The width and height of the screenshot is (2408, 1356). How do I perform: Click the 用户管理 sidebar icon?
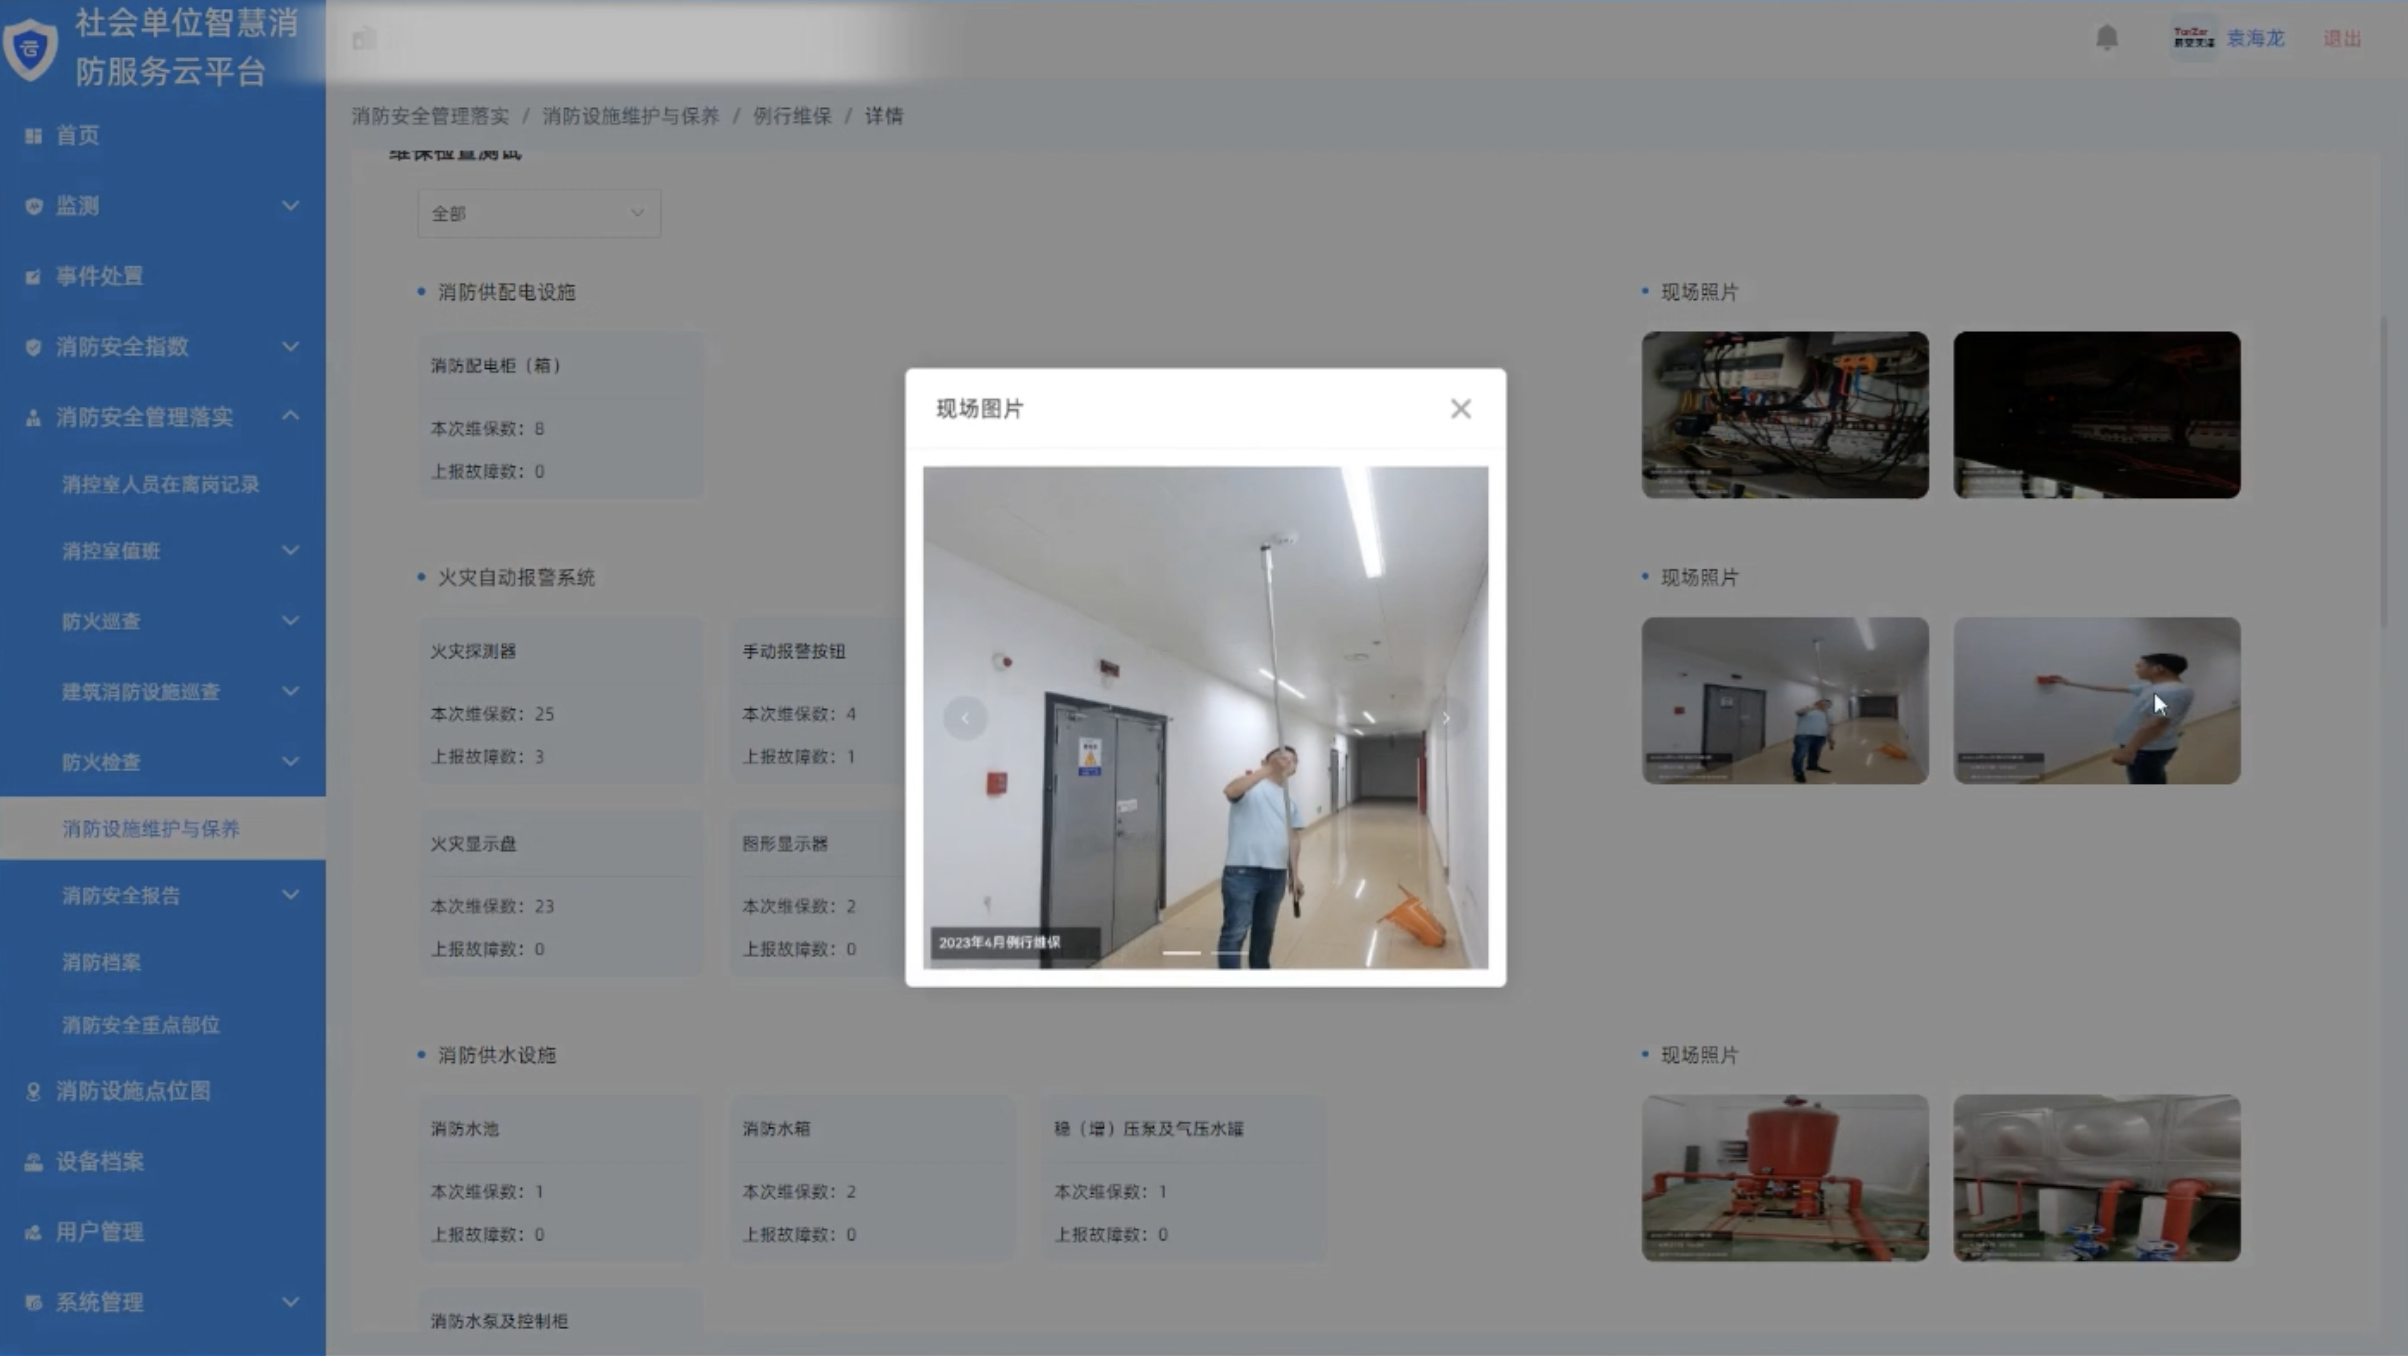(33, 1232)
